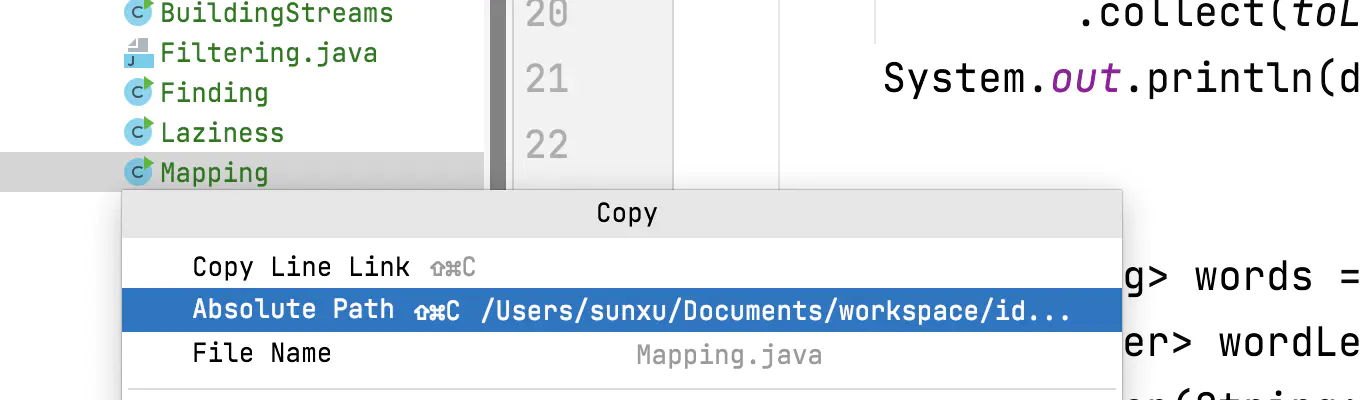Click line number 20 in the gutter
This screenshot has width=1362, height=400.
click(546, 13)
